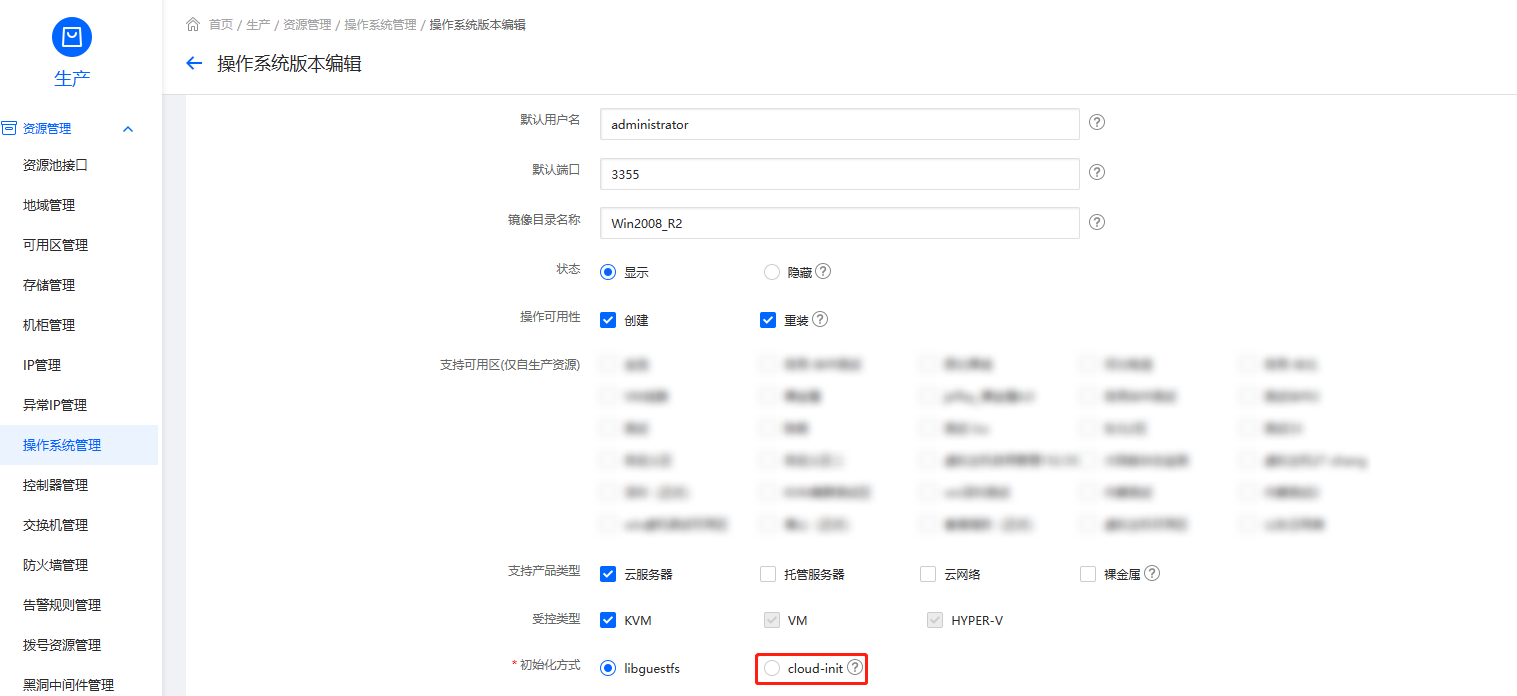1517x696 pixels.
Task: Enable the 托管服务器 checkbox
Action: [x=768, y=574]
